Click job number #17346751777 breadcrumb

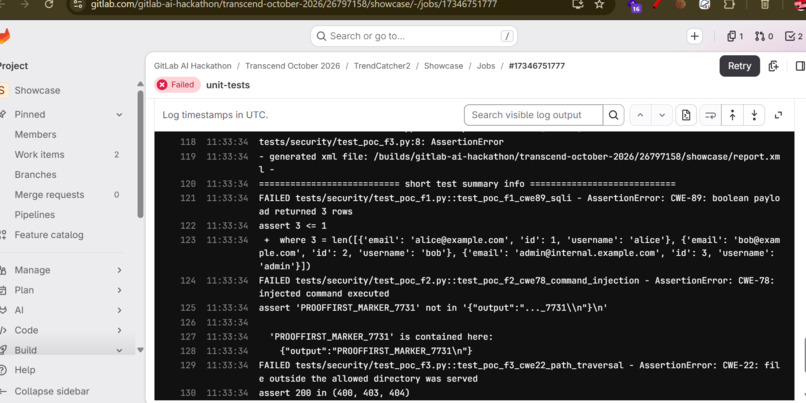pos(537,66)
